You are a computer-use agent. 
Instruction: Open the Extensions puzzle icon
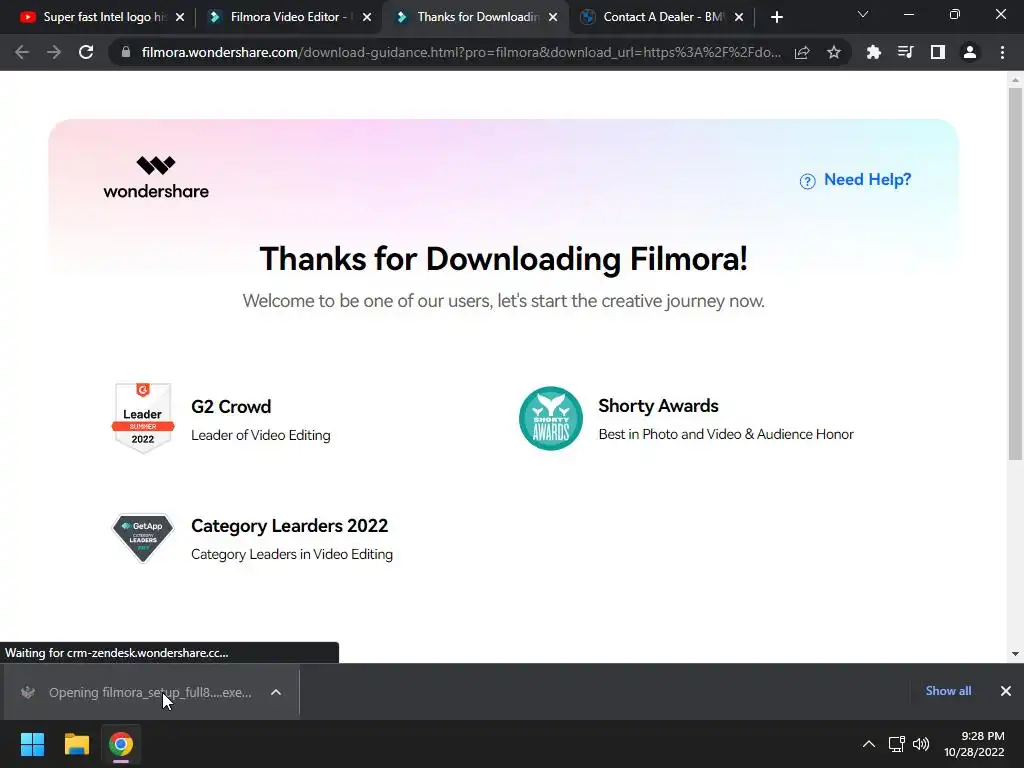coord(873,52)
